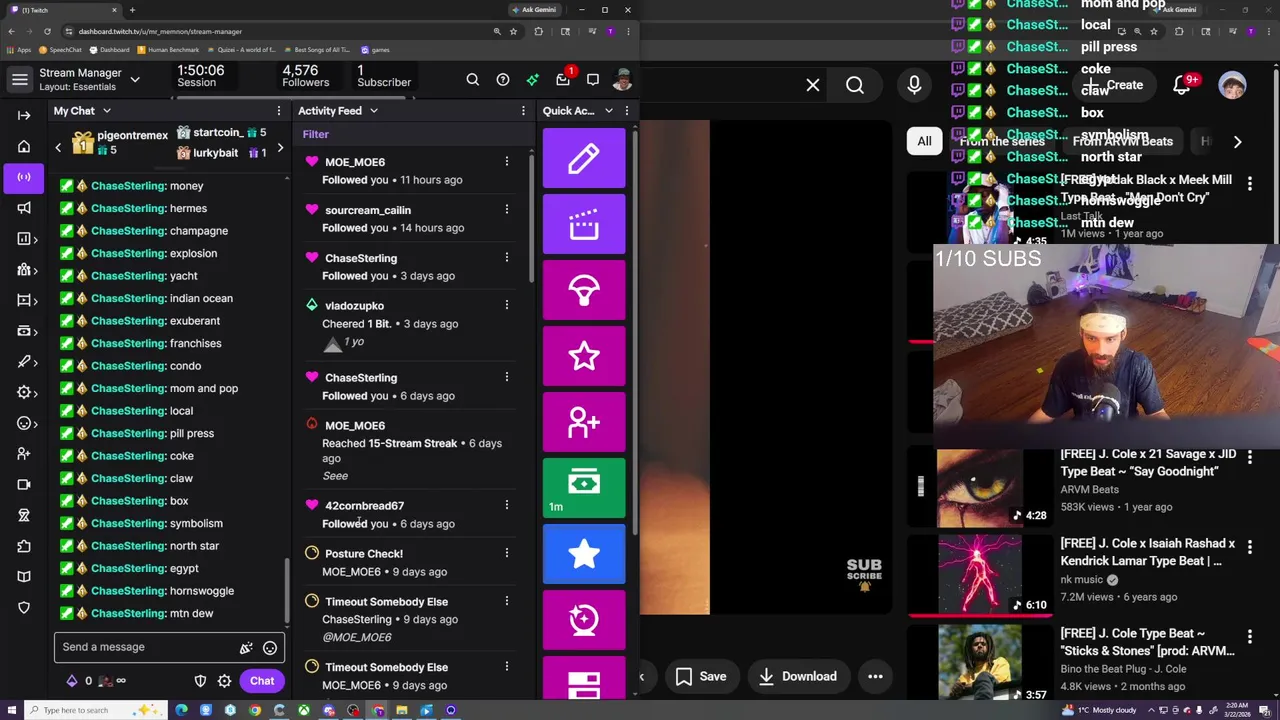Click the YouTube Download button
This screenshot has width=1280, height=720.
[x=797, y=677]
